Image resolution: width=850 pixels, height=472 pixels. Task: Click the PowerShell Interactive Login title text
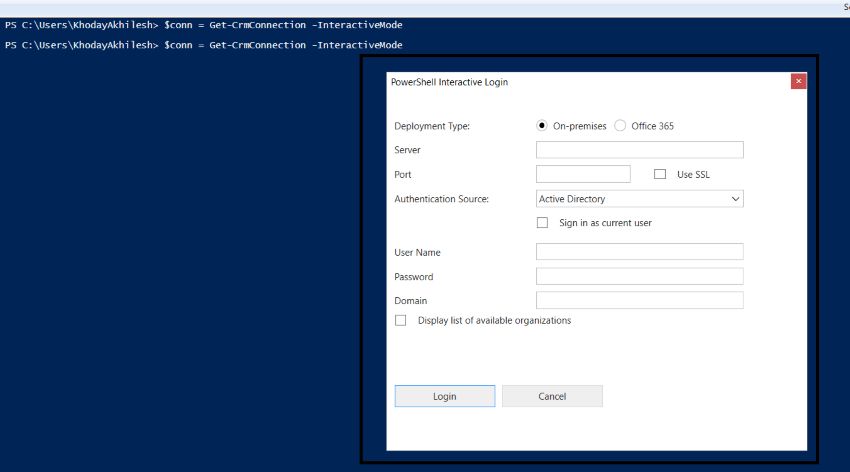pos(449,82)
